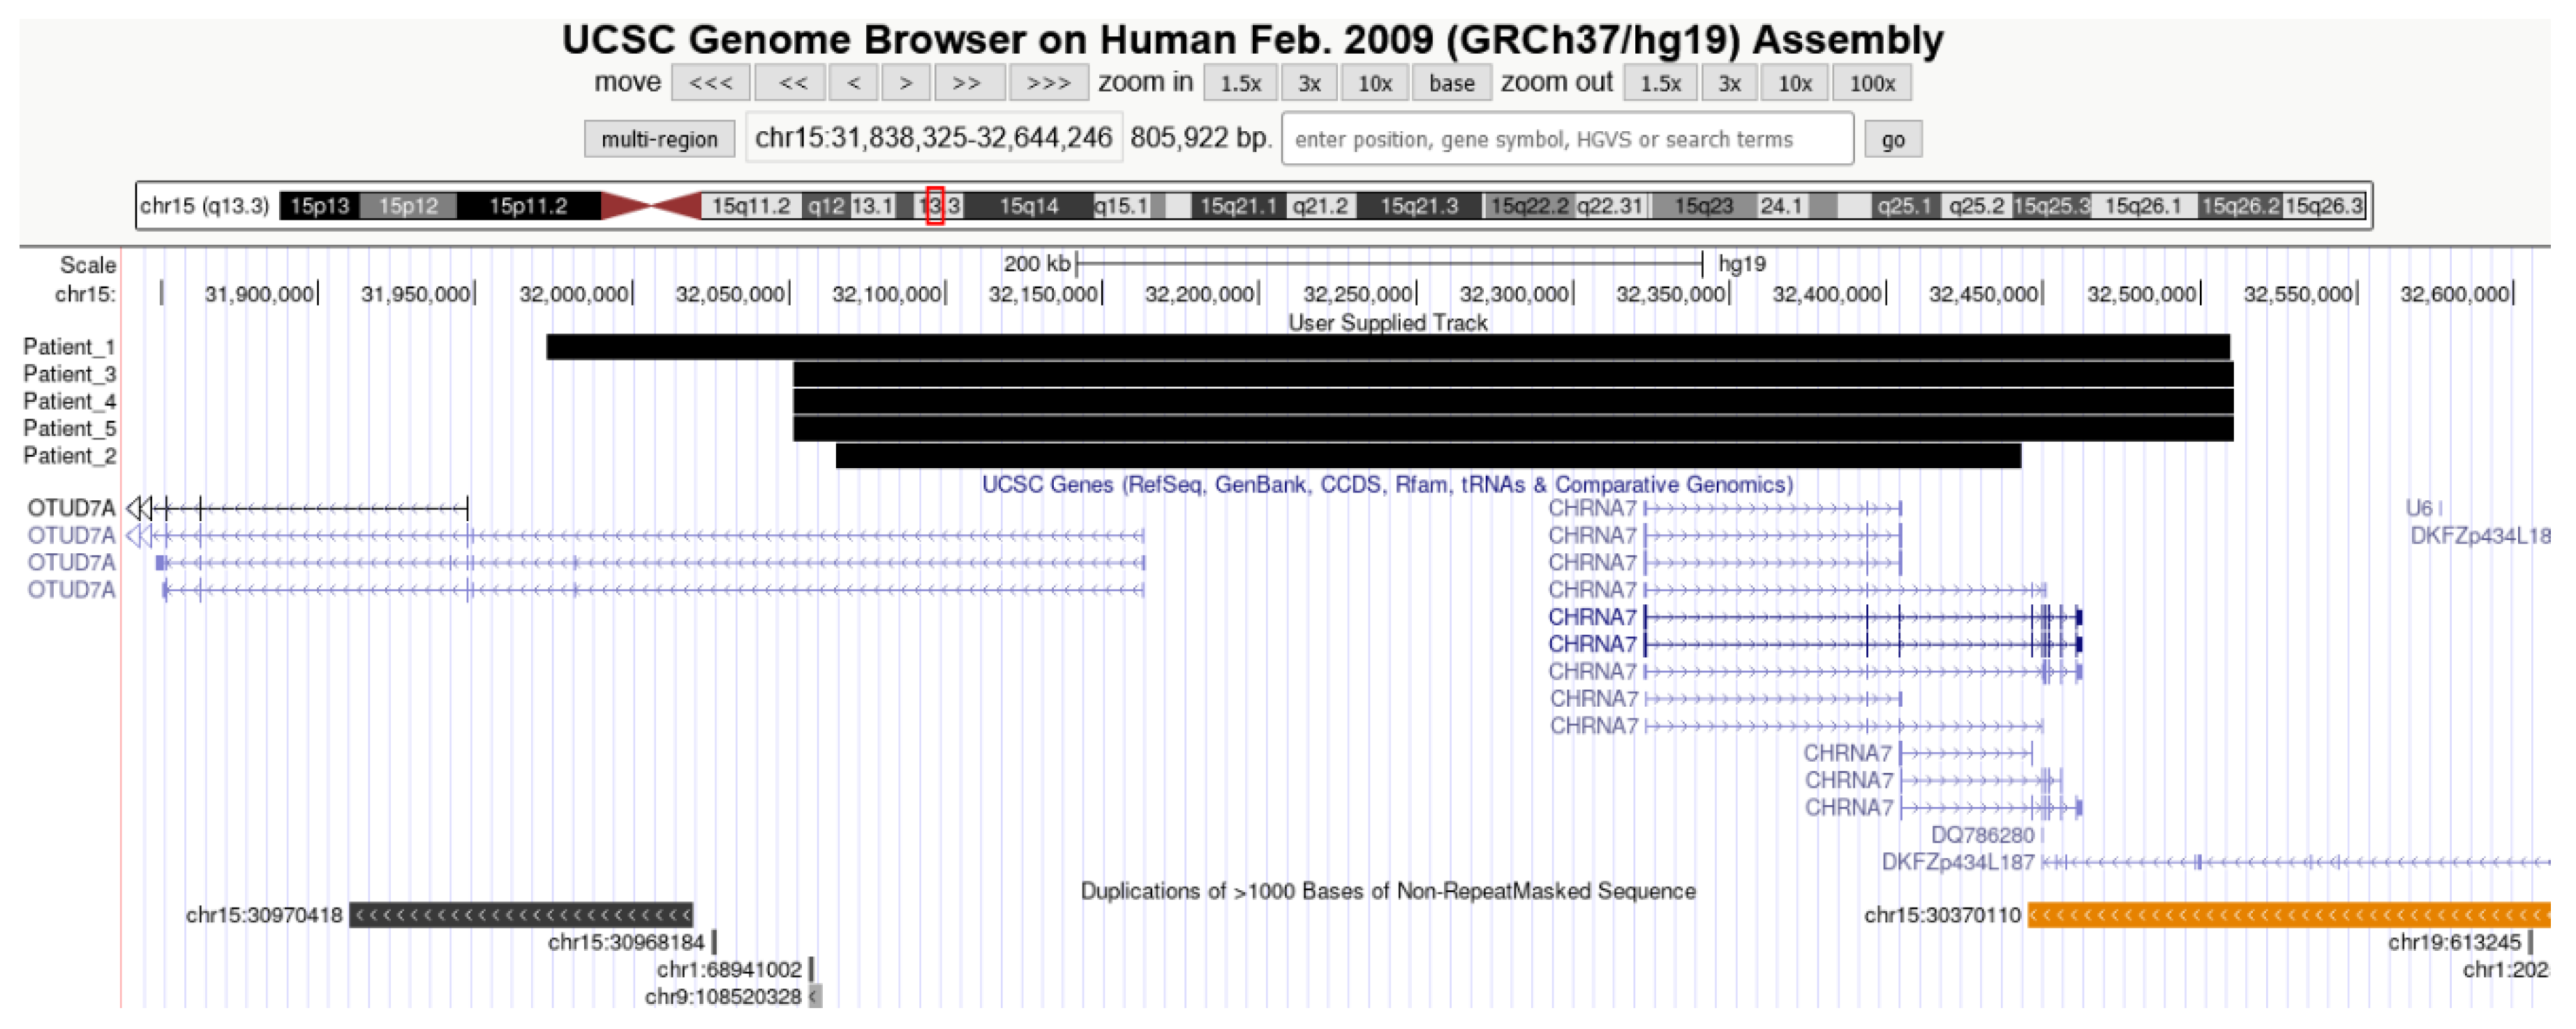Viewport: 2576px width, 1029px height.
Task: Focus the position or gene search field
Action: point(1567,138)
